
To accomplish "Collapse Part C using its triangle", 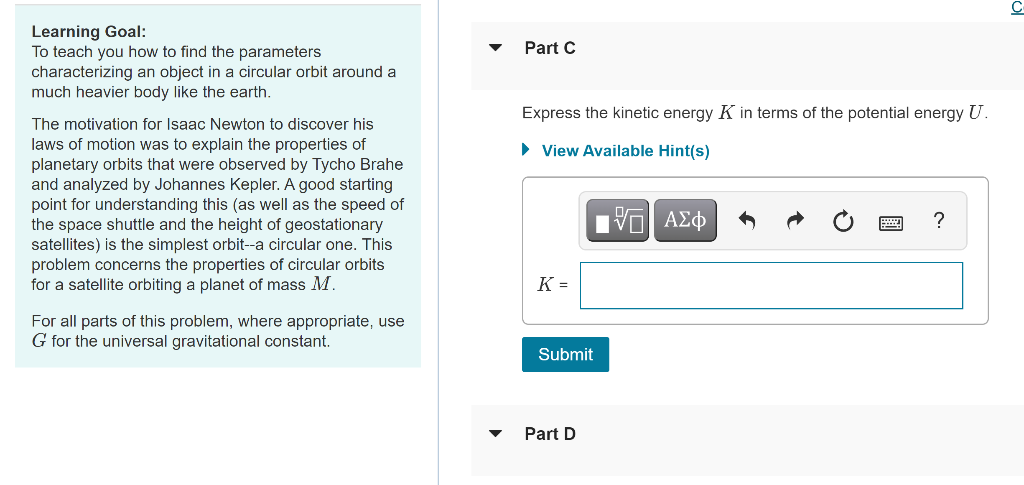I will point(495,48).
